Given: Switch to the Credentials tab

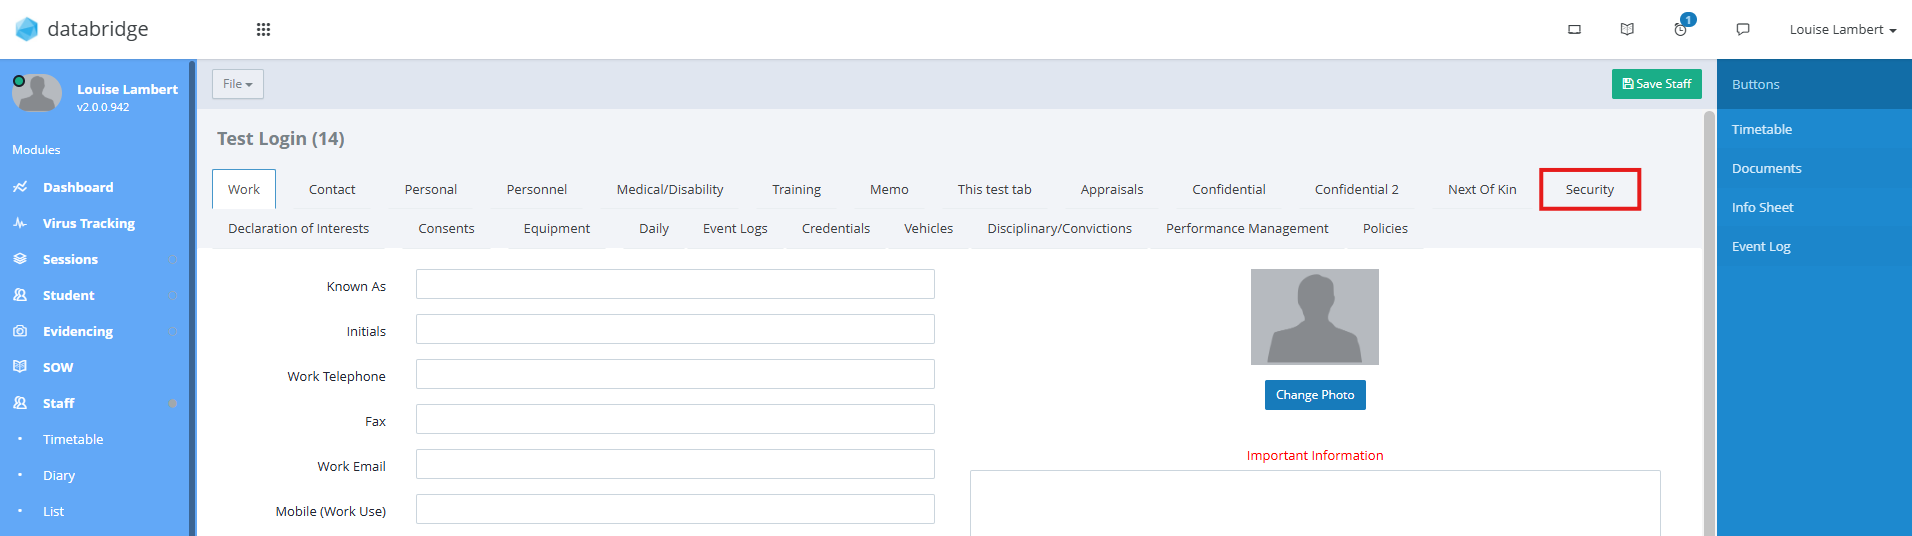Looking at the screenshot, I should tap(836, 228).
